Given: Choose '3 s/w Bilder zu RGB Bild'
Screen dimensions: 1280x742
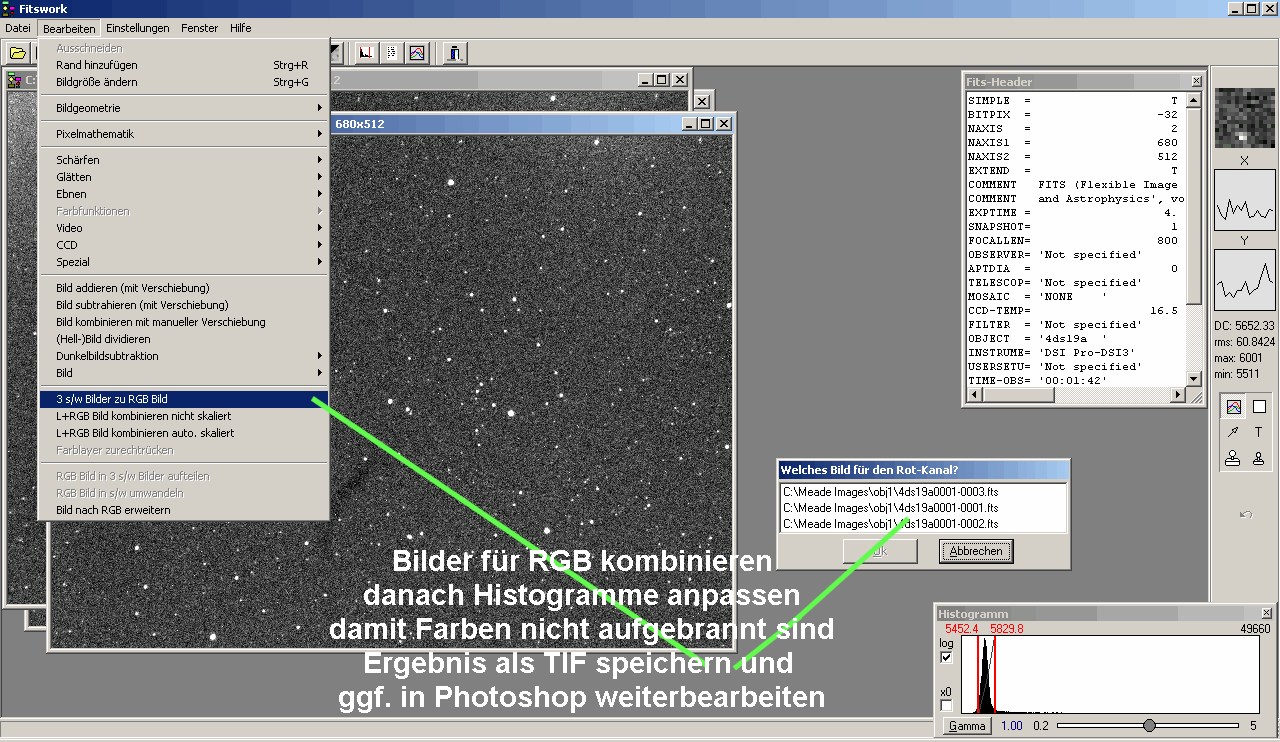Looking at the screenshot, I should (185, 399).
